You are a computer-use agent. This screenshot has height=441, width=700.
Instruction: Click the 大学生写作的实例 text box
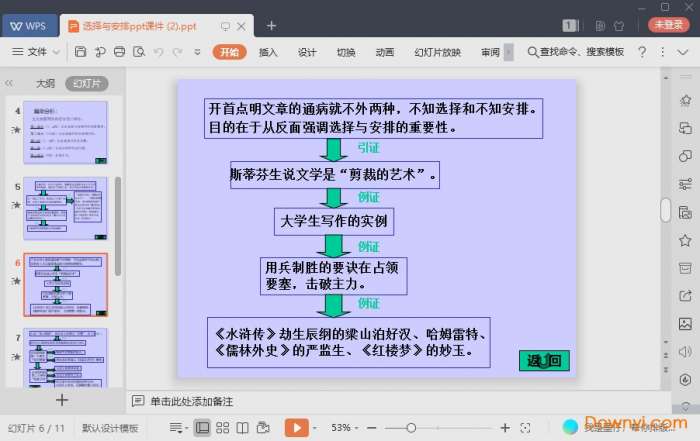click(333, 221)
